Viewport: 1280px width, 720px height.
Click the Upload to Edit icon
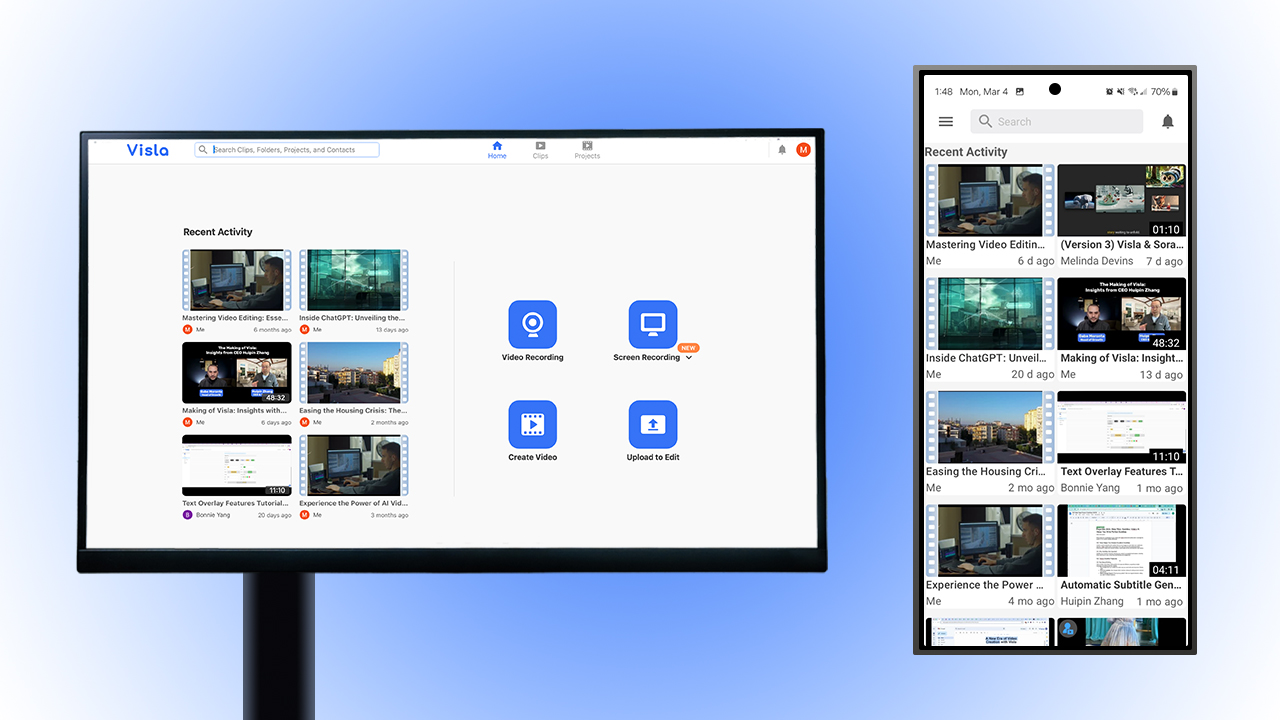(x=653, y=425)
